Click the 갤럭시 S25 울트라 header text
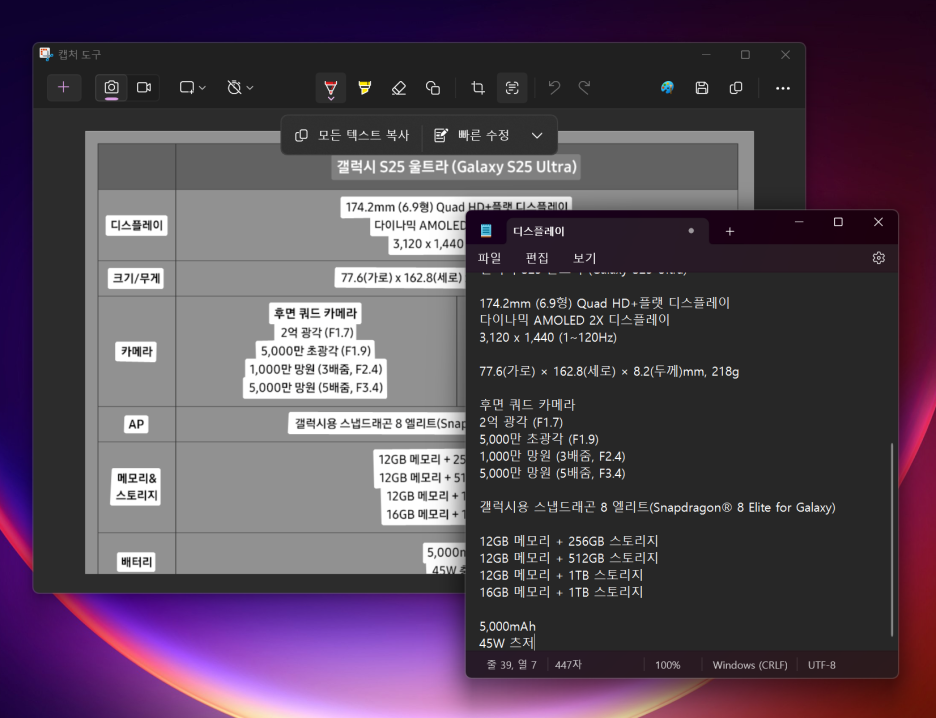Image resolution: width=936 pixels, height=718 pixels. [x=457, y=167]
